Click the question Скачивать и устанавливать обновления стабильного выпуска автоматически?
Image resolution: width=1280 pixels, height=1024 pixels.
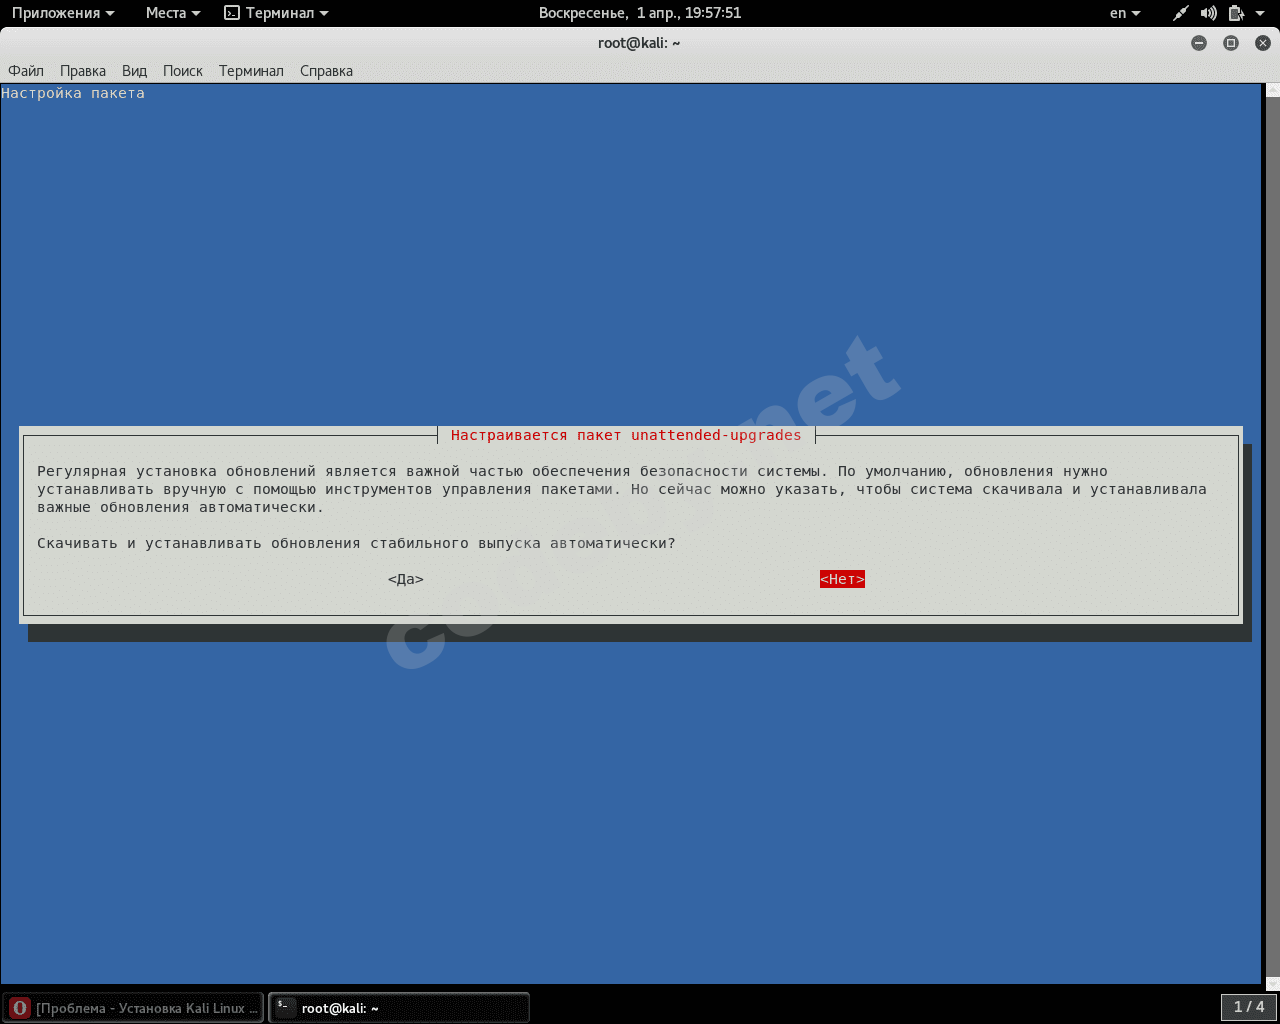[x=356, y=543]
